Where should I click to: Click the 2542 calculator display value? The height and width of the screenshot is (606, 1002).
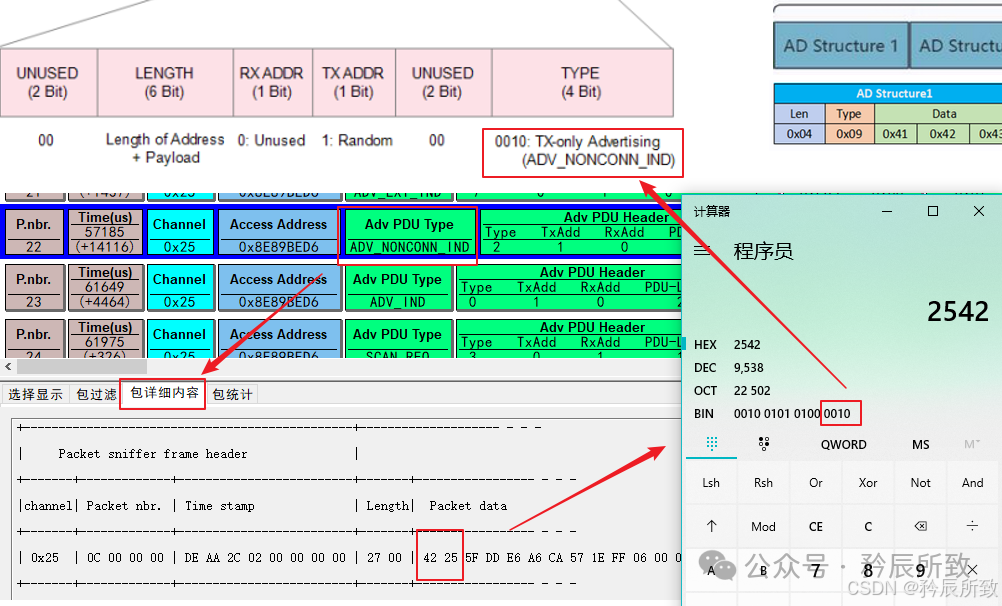pyautogui.click(x=957, y=311)
